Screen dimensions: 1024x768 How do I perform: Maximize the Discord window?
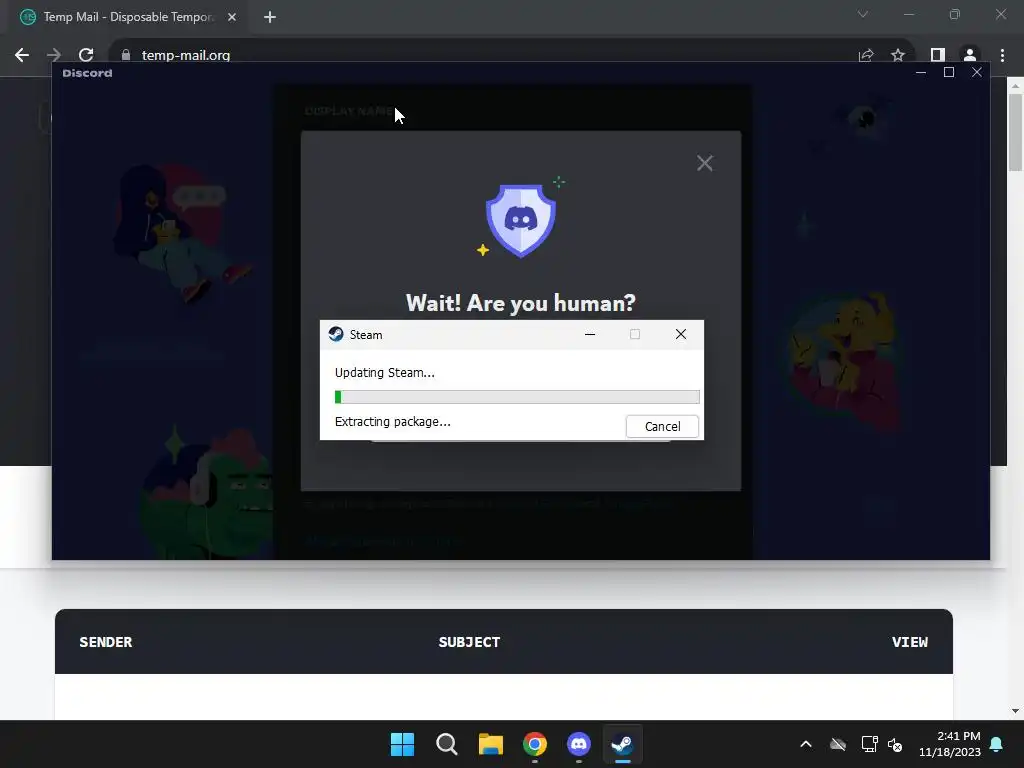tap(949, 72)
